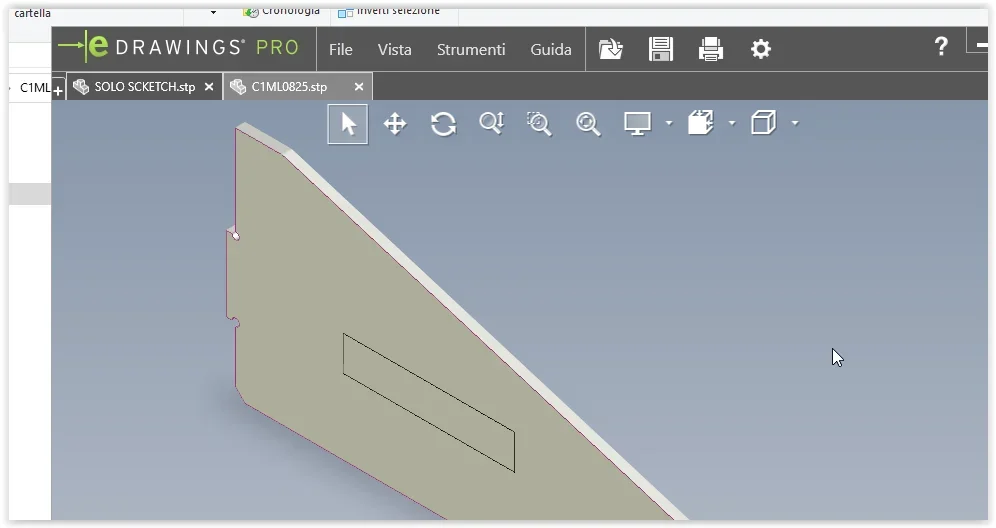Choose the Zoom to Area tool
Screen dimensions: 996x528
click(539, 124)
